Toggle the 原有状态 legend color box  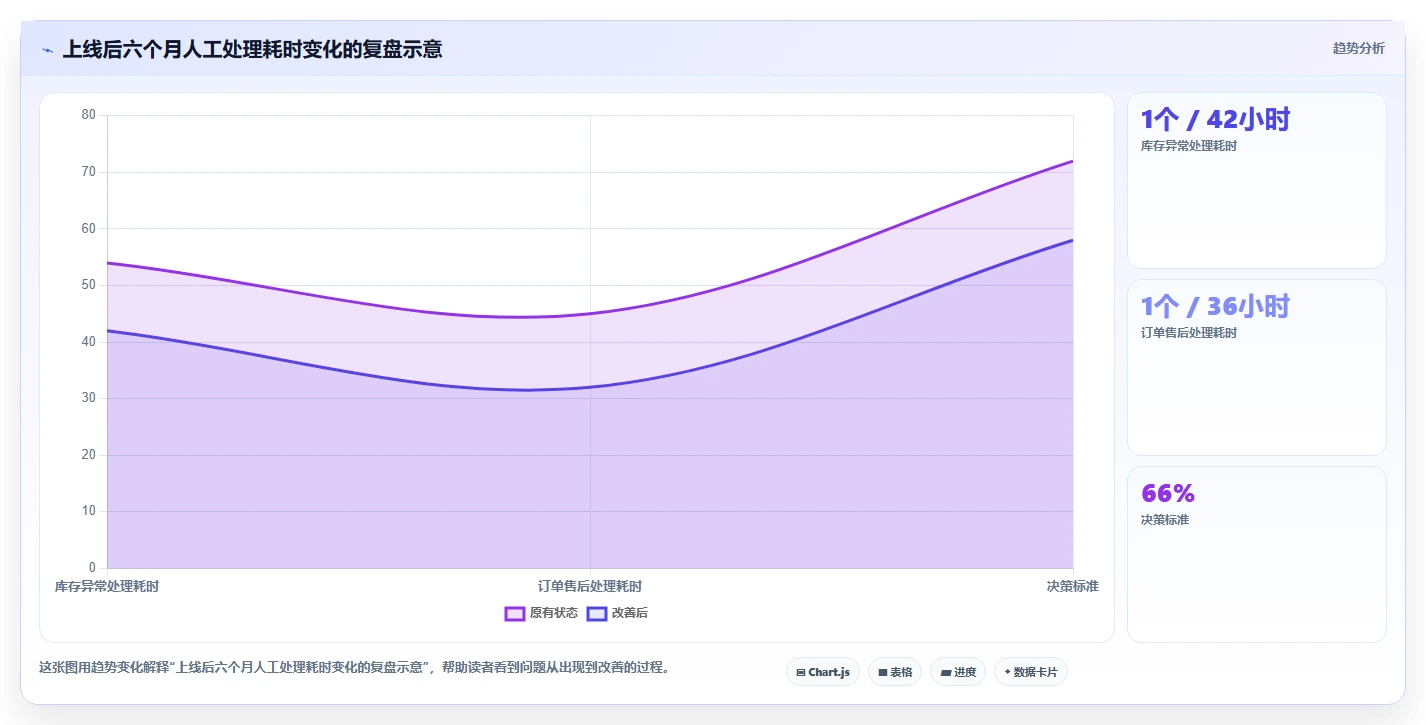tap(515, 613)
